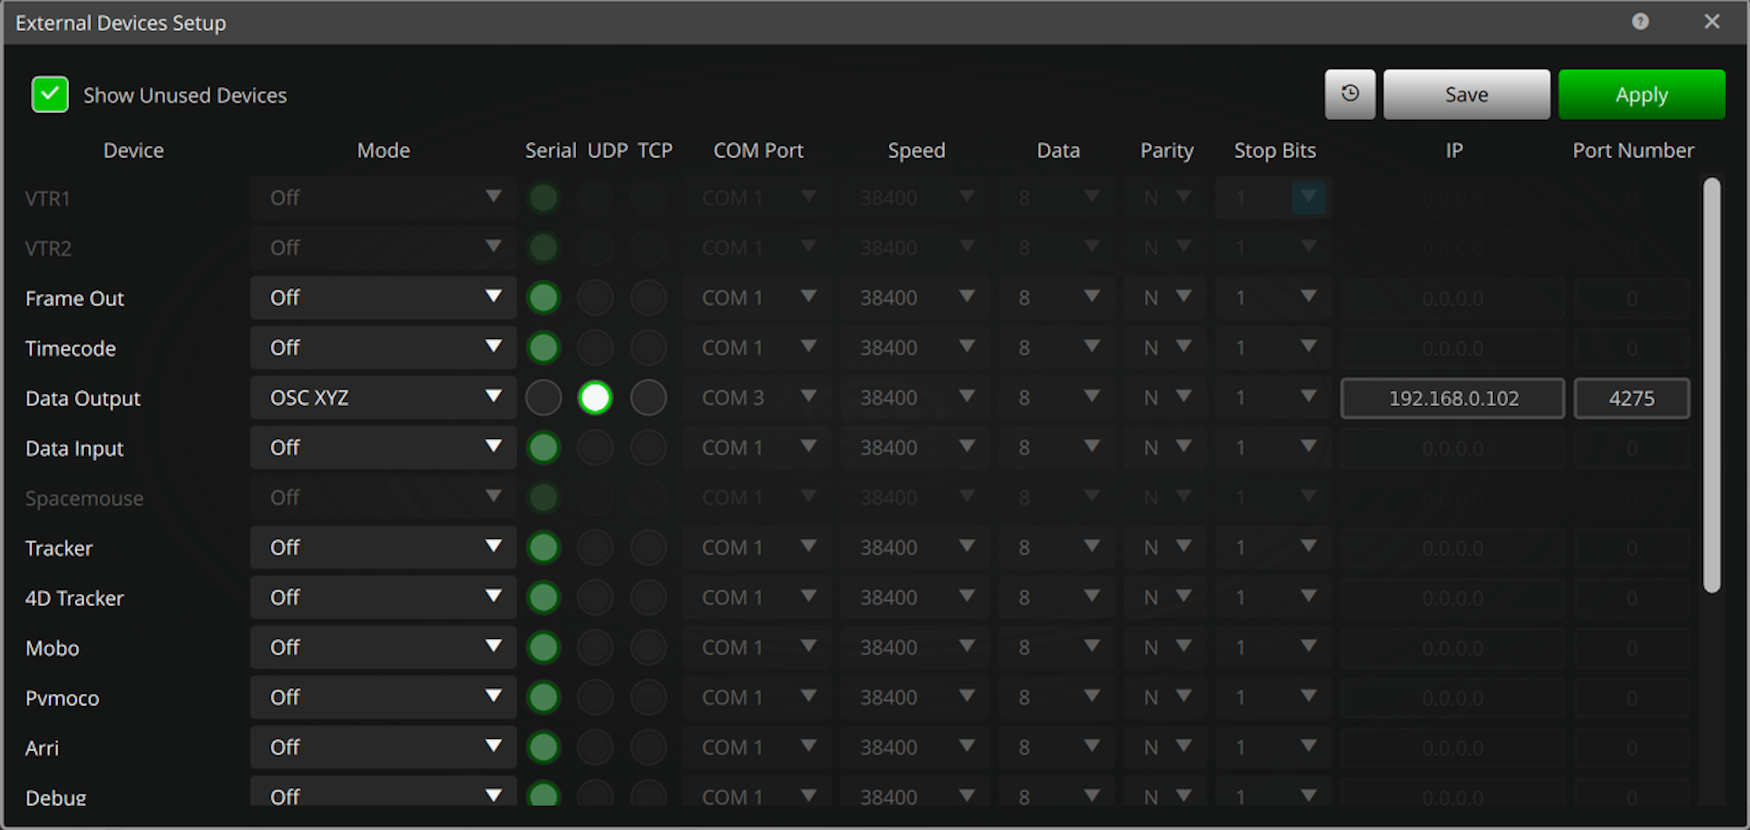
Task: Click the port number field showing 4275
Action: pyautogui.click(x=1631, y=398)
